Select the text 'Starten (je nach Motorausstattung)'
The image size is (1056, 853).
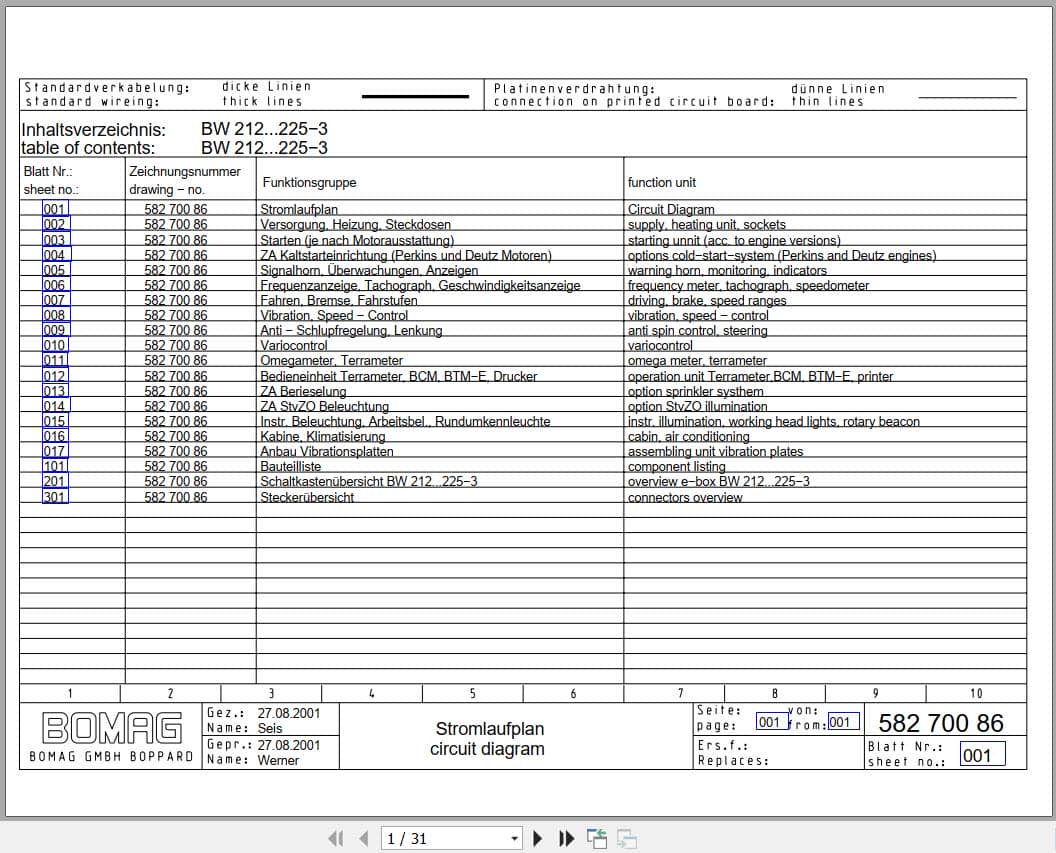(357, 240)
